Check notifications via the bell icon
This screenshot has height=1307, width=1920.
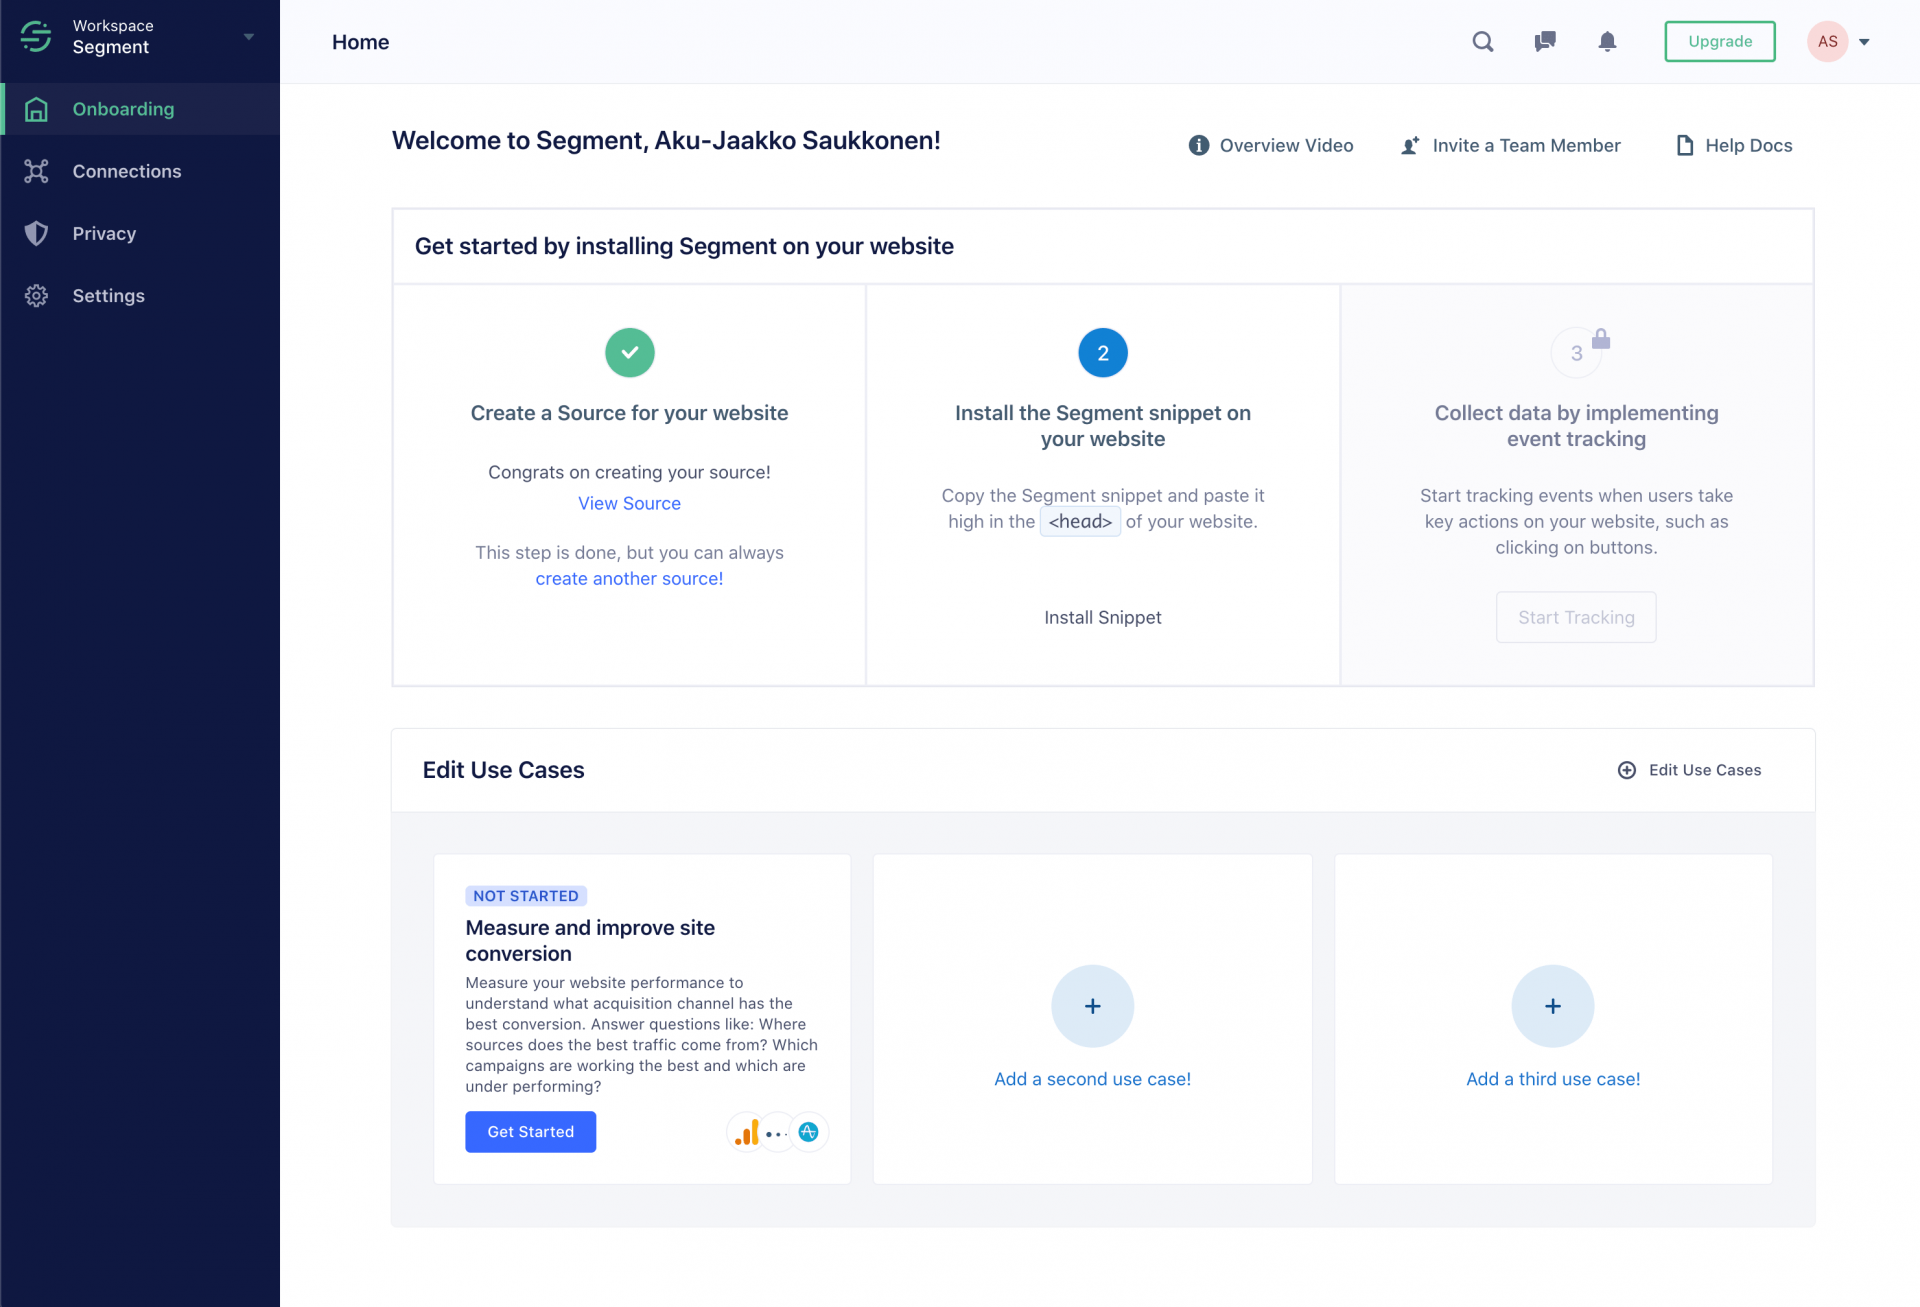coord(1608,41)
